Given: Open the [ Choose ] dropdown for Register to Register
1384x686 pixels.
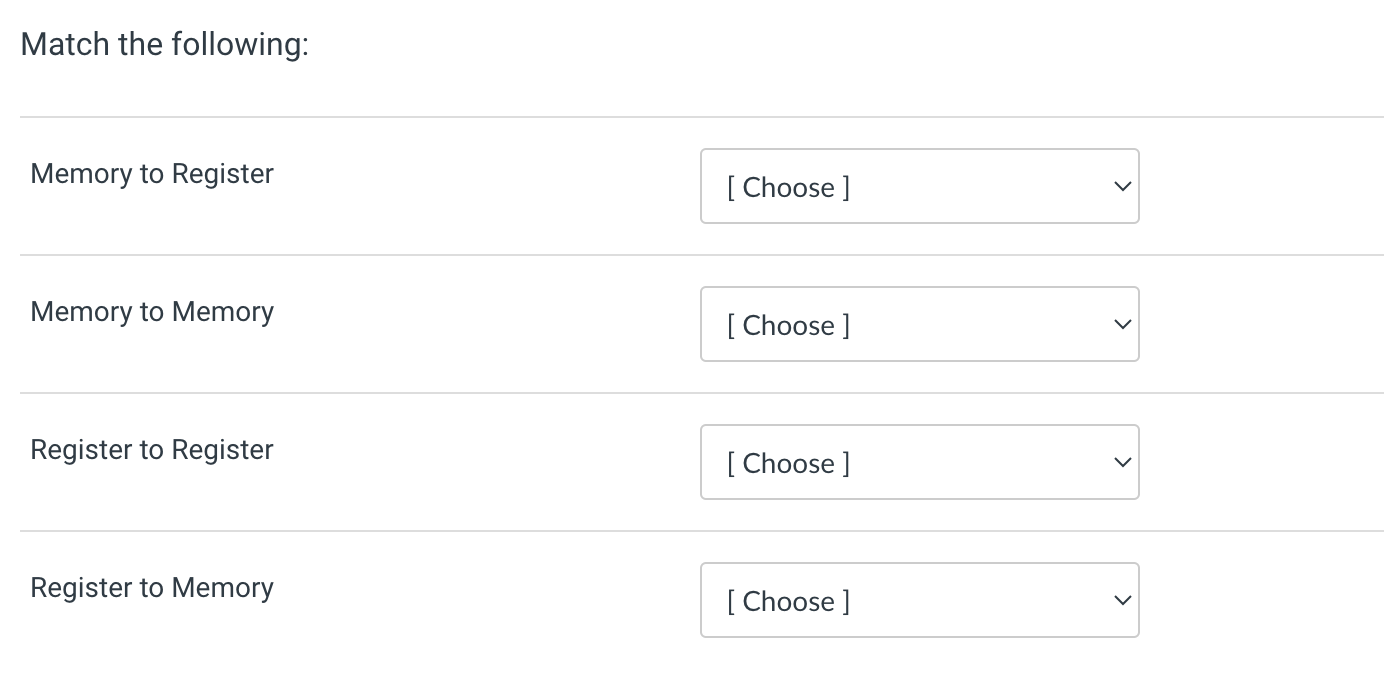Looking at the screenshot, I should [x=919, y=462].
